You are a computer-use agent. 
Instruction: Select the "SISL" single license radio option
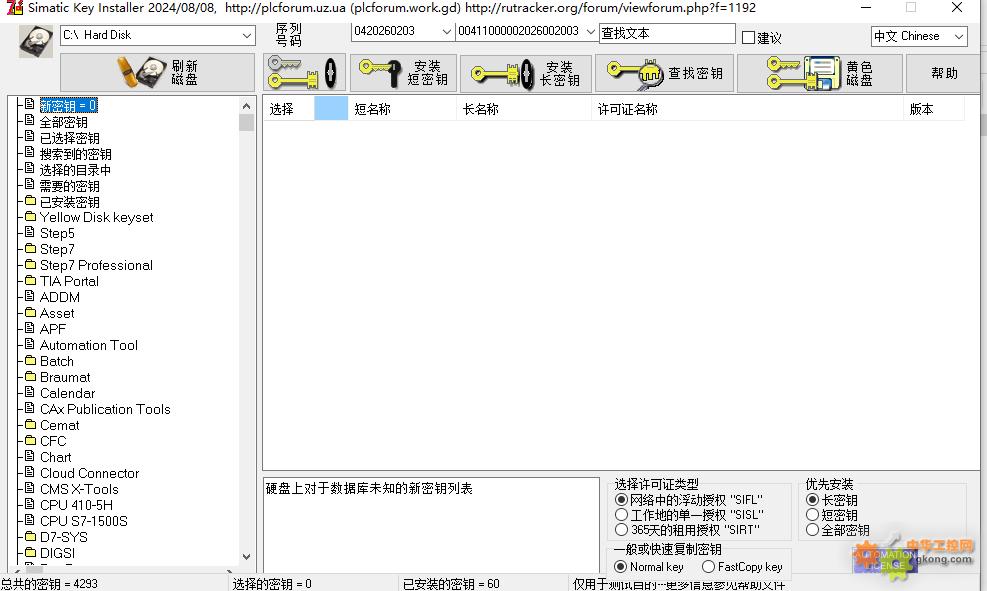click(x=622, y=515)
